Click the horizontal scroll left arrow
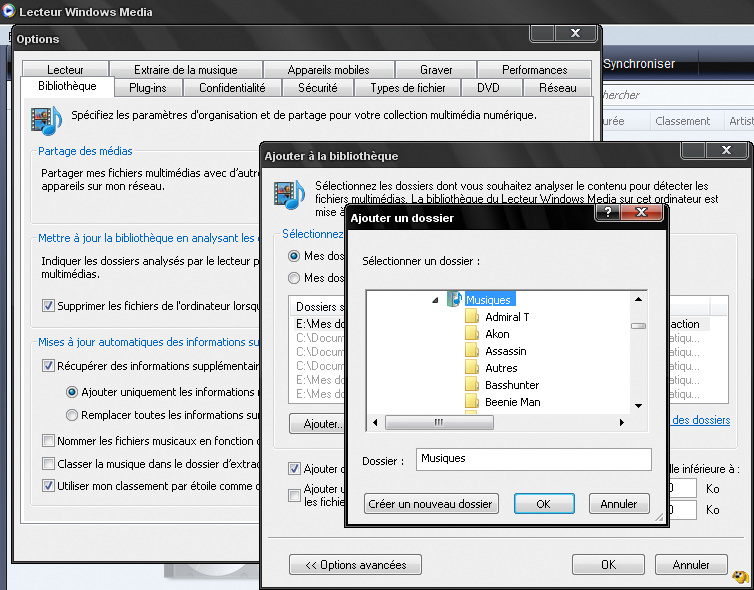Screen dimensions: 754x590 [375, 423]
